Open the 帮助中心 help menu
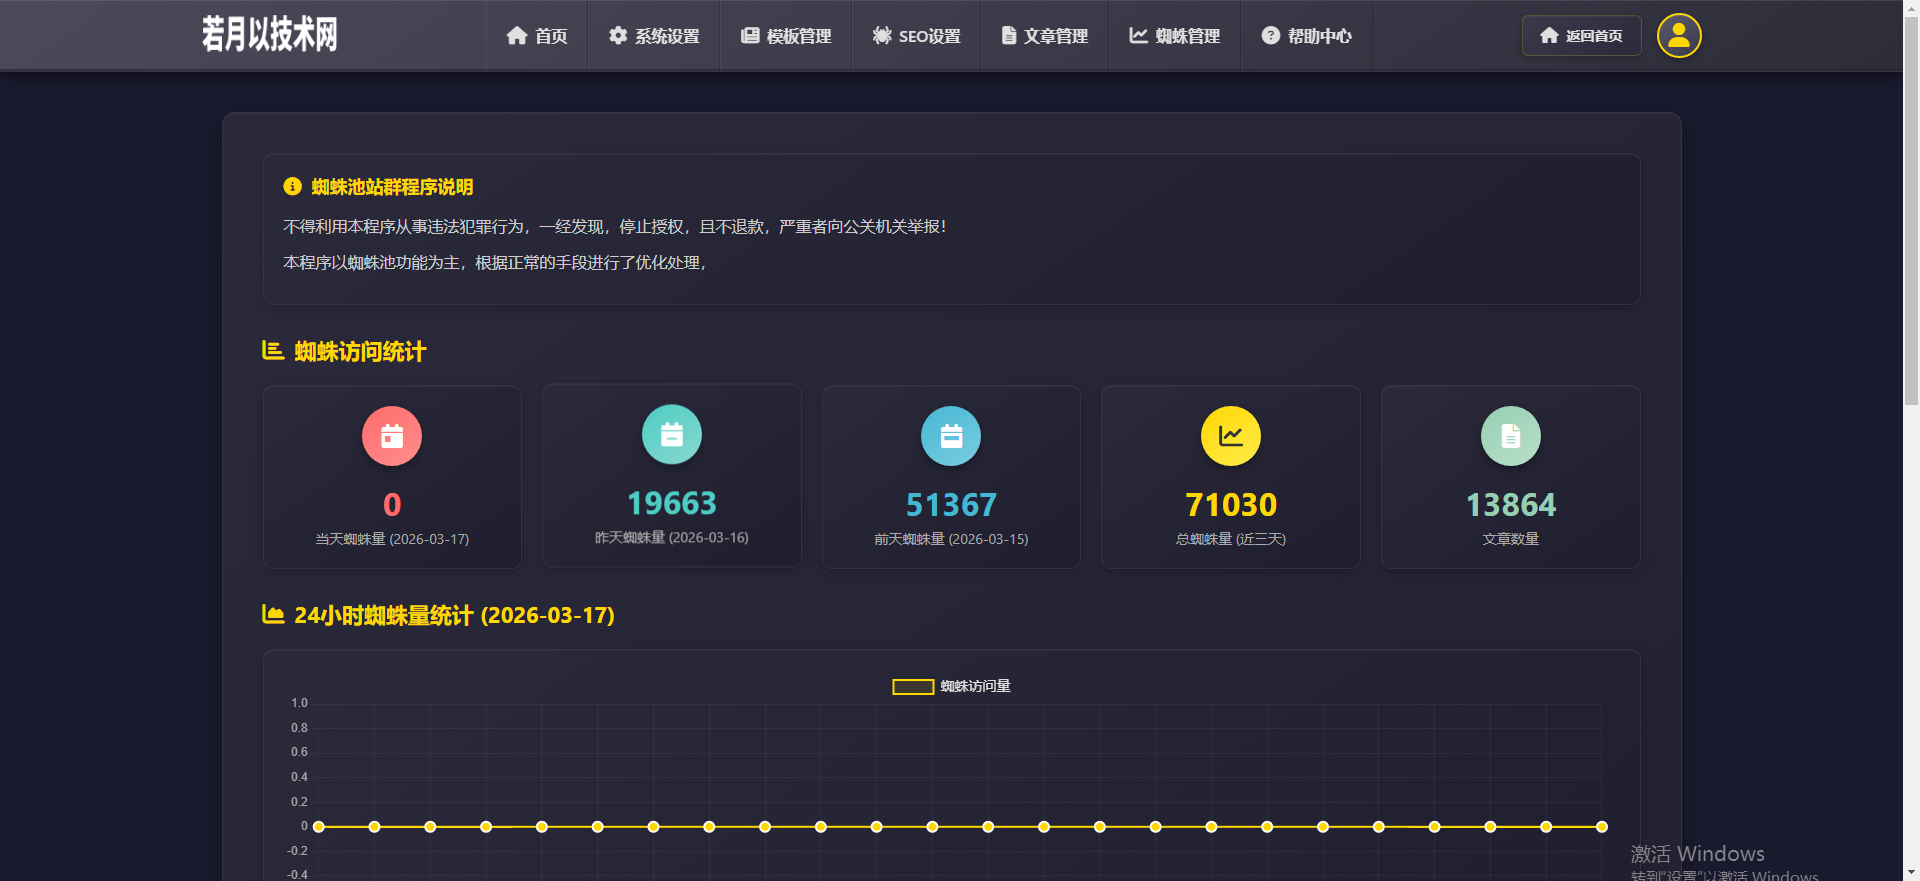Image resolution: width=1920 pixels, height=881 pixels. click(x=1306, y=36)
